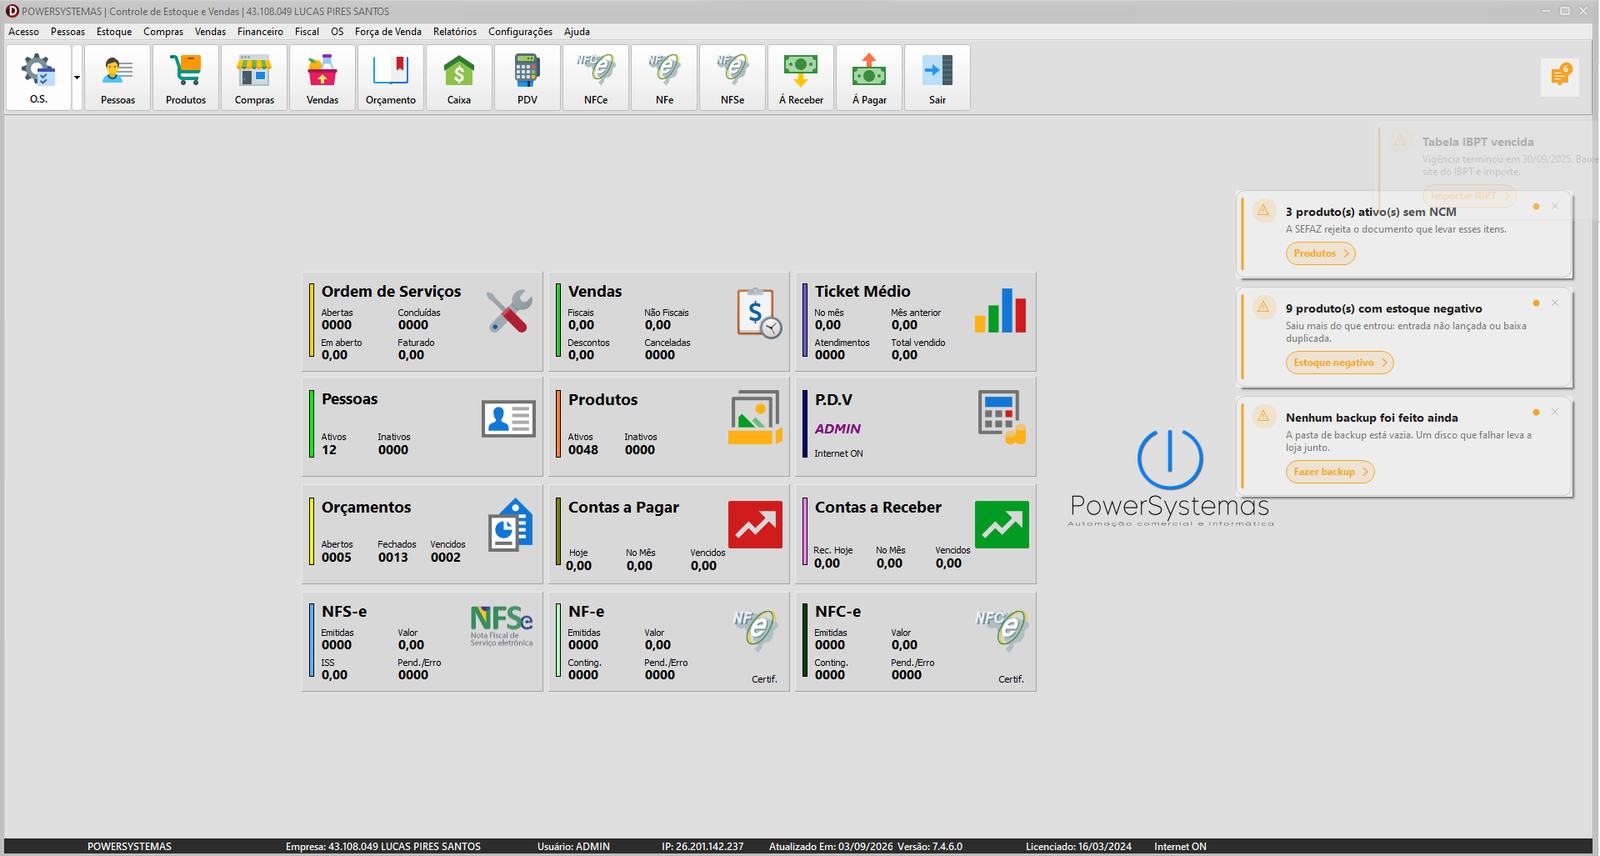Click the Estoque negativo alert button
The image size is (1600, 856).
(x=1340, y=363)
